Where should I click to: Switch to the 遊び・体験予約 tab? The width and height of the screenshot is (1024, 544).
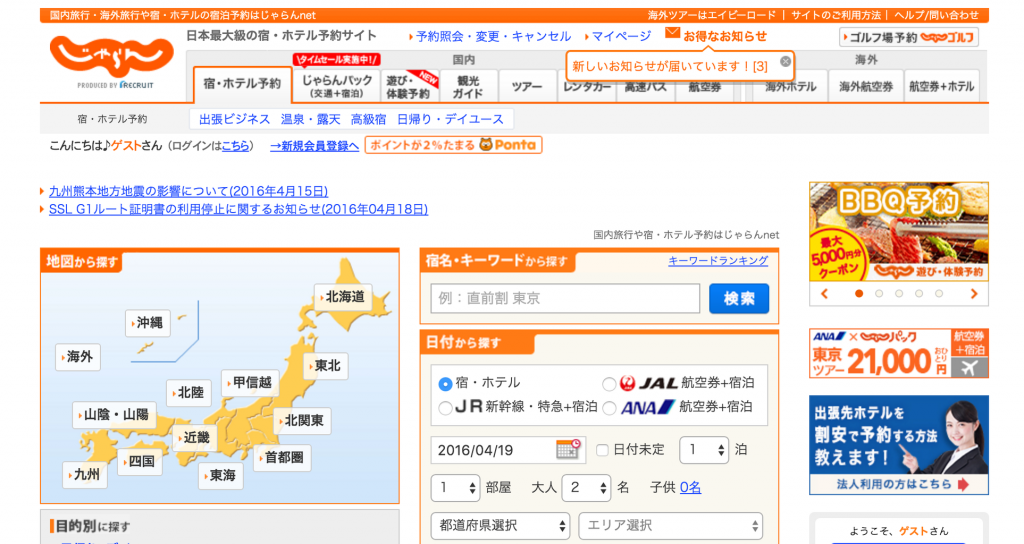(409, 86)
